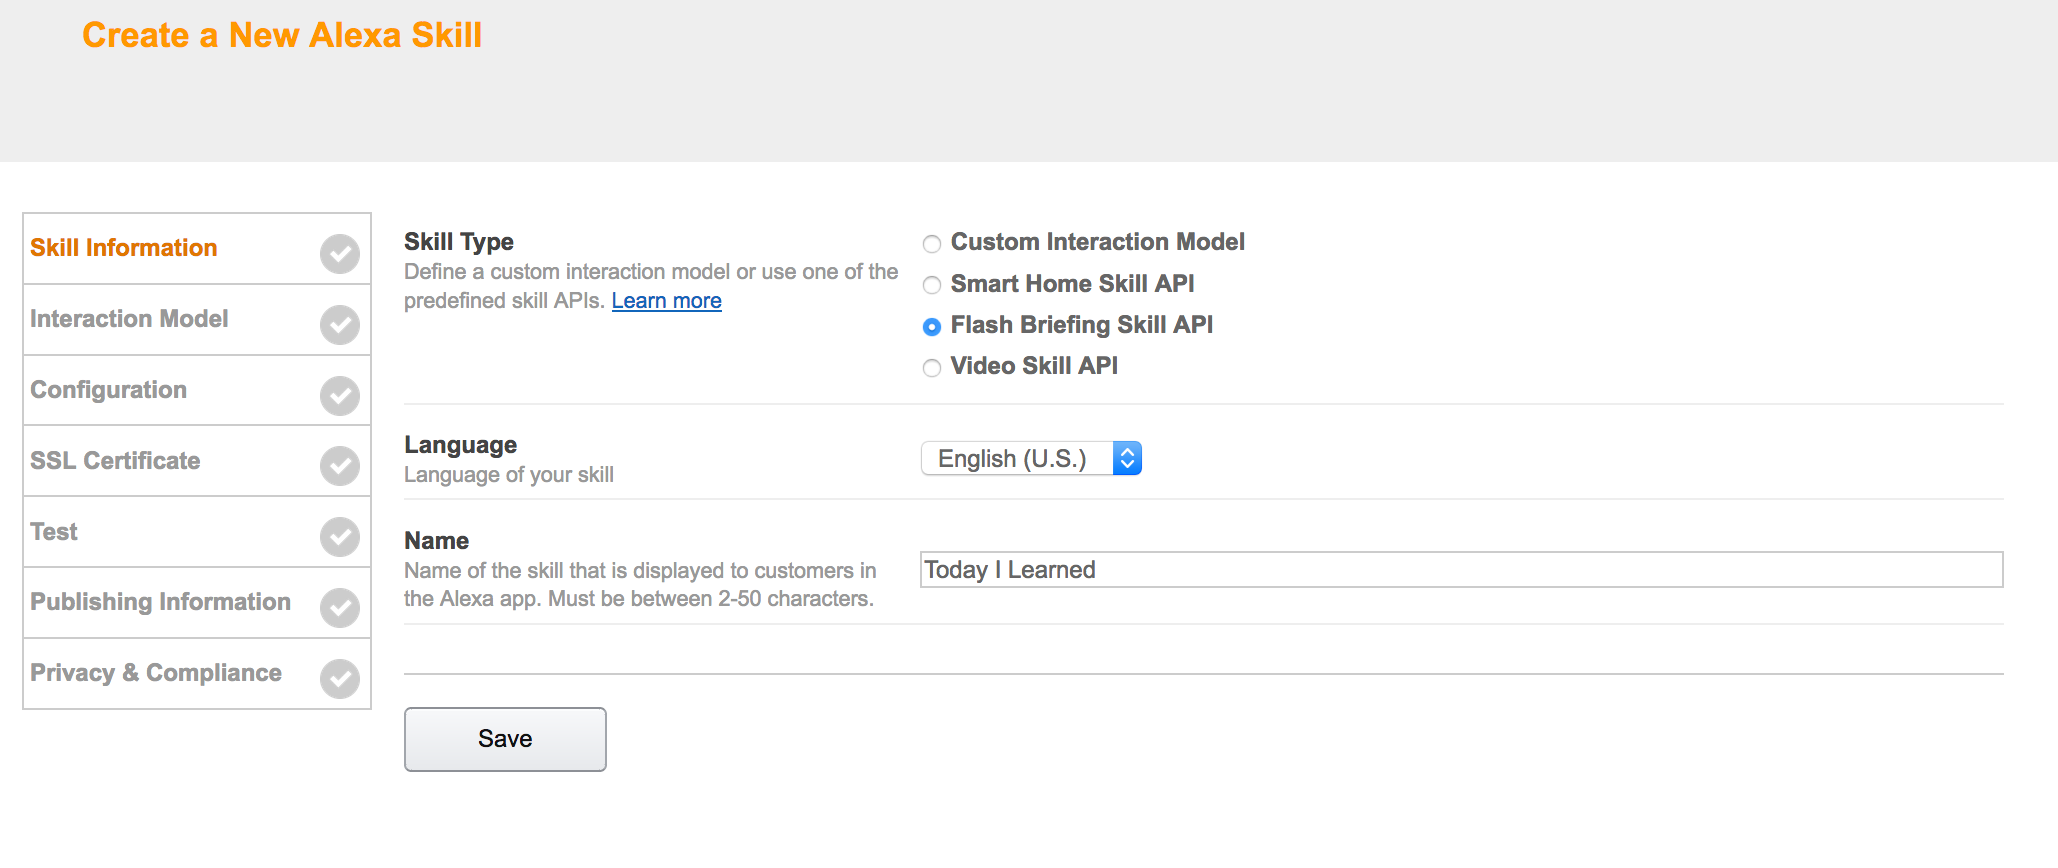Pick the Video Skill API radio button
Viewport: 2058px width, 868px height.
[932, 368]
